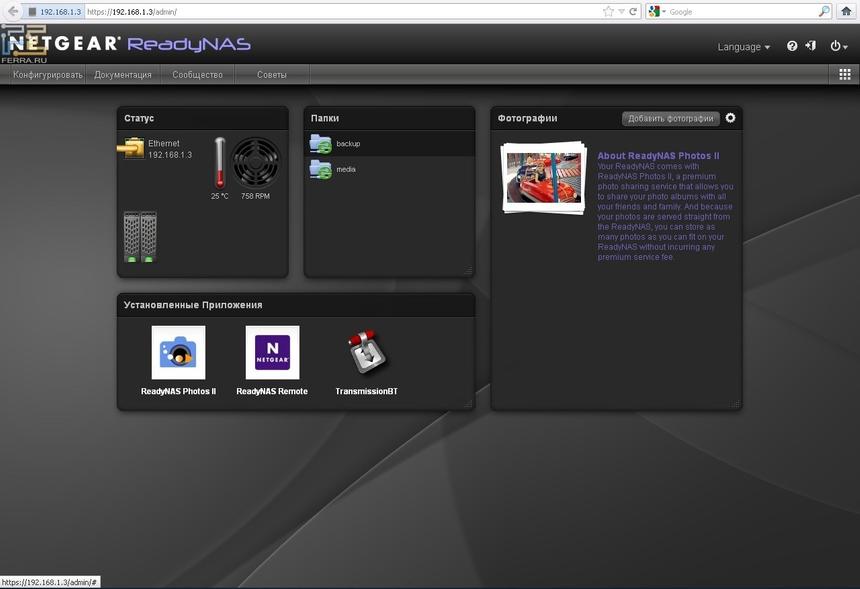Open the Конфигурировать menu
This screenshot has height=589, width=860.
coord(47,75)
